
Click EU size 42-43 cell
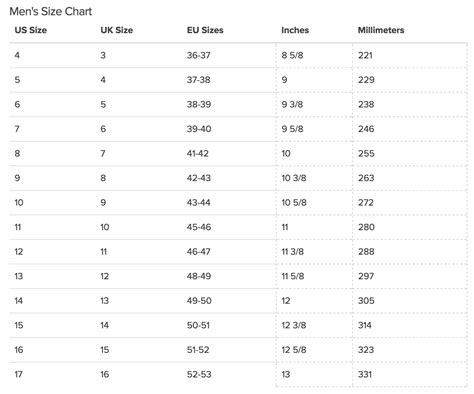(x=199, y=178)
